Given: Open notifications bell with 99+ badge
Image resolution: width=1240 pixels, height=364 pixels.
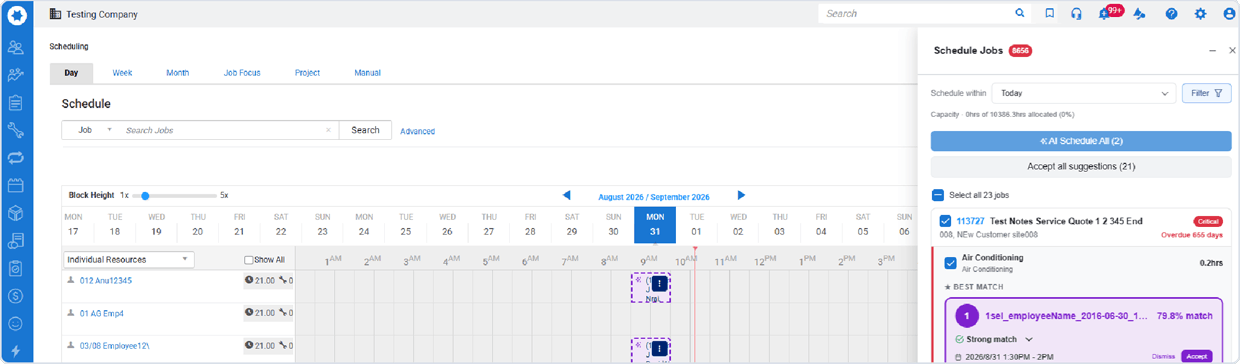Looking at the screenshot, I should [1106, 14].
